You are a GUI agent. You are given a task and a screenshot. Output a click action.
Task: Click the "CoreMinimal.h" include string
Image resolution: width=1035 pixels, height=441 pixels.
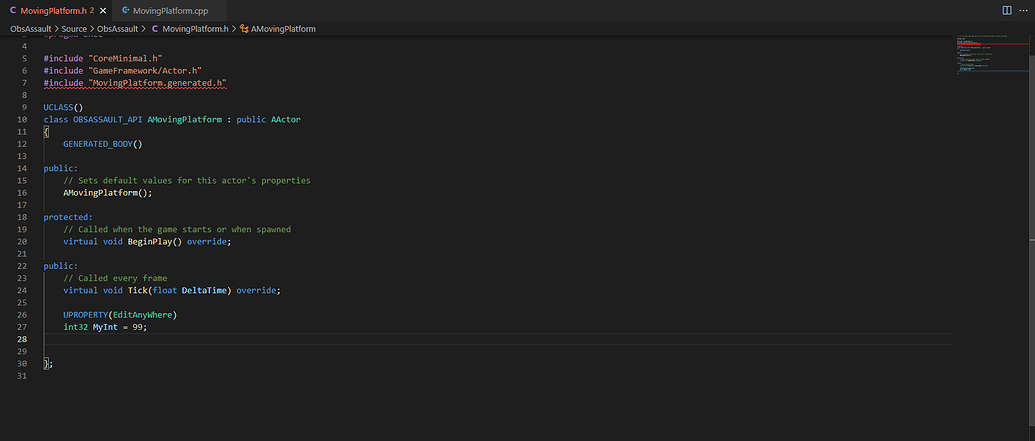125,58
